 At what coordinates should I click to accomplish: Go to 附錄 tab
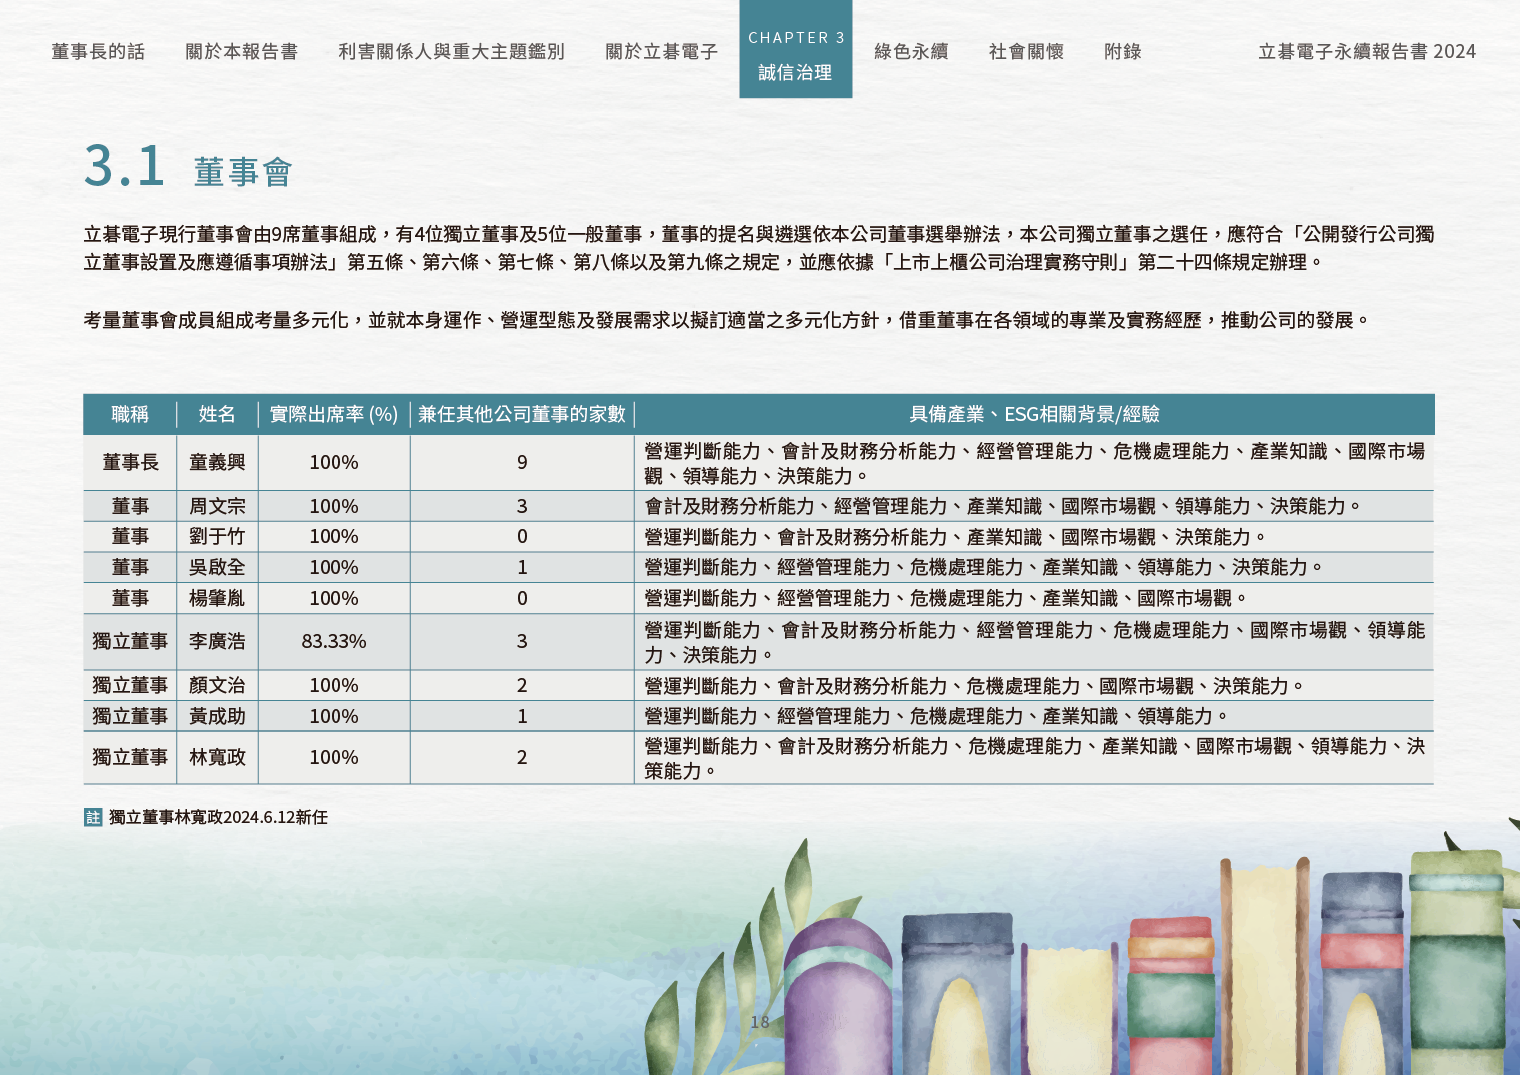(x=1123, y=51)
